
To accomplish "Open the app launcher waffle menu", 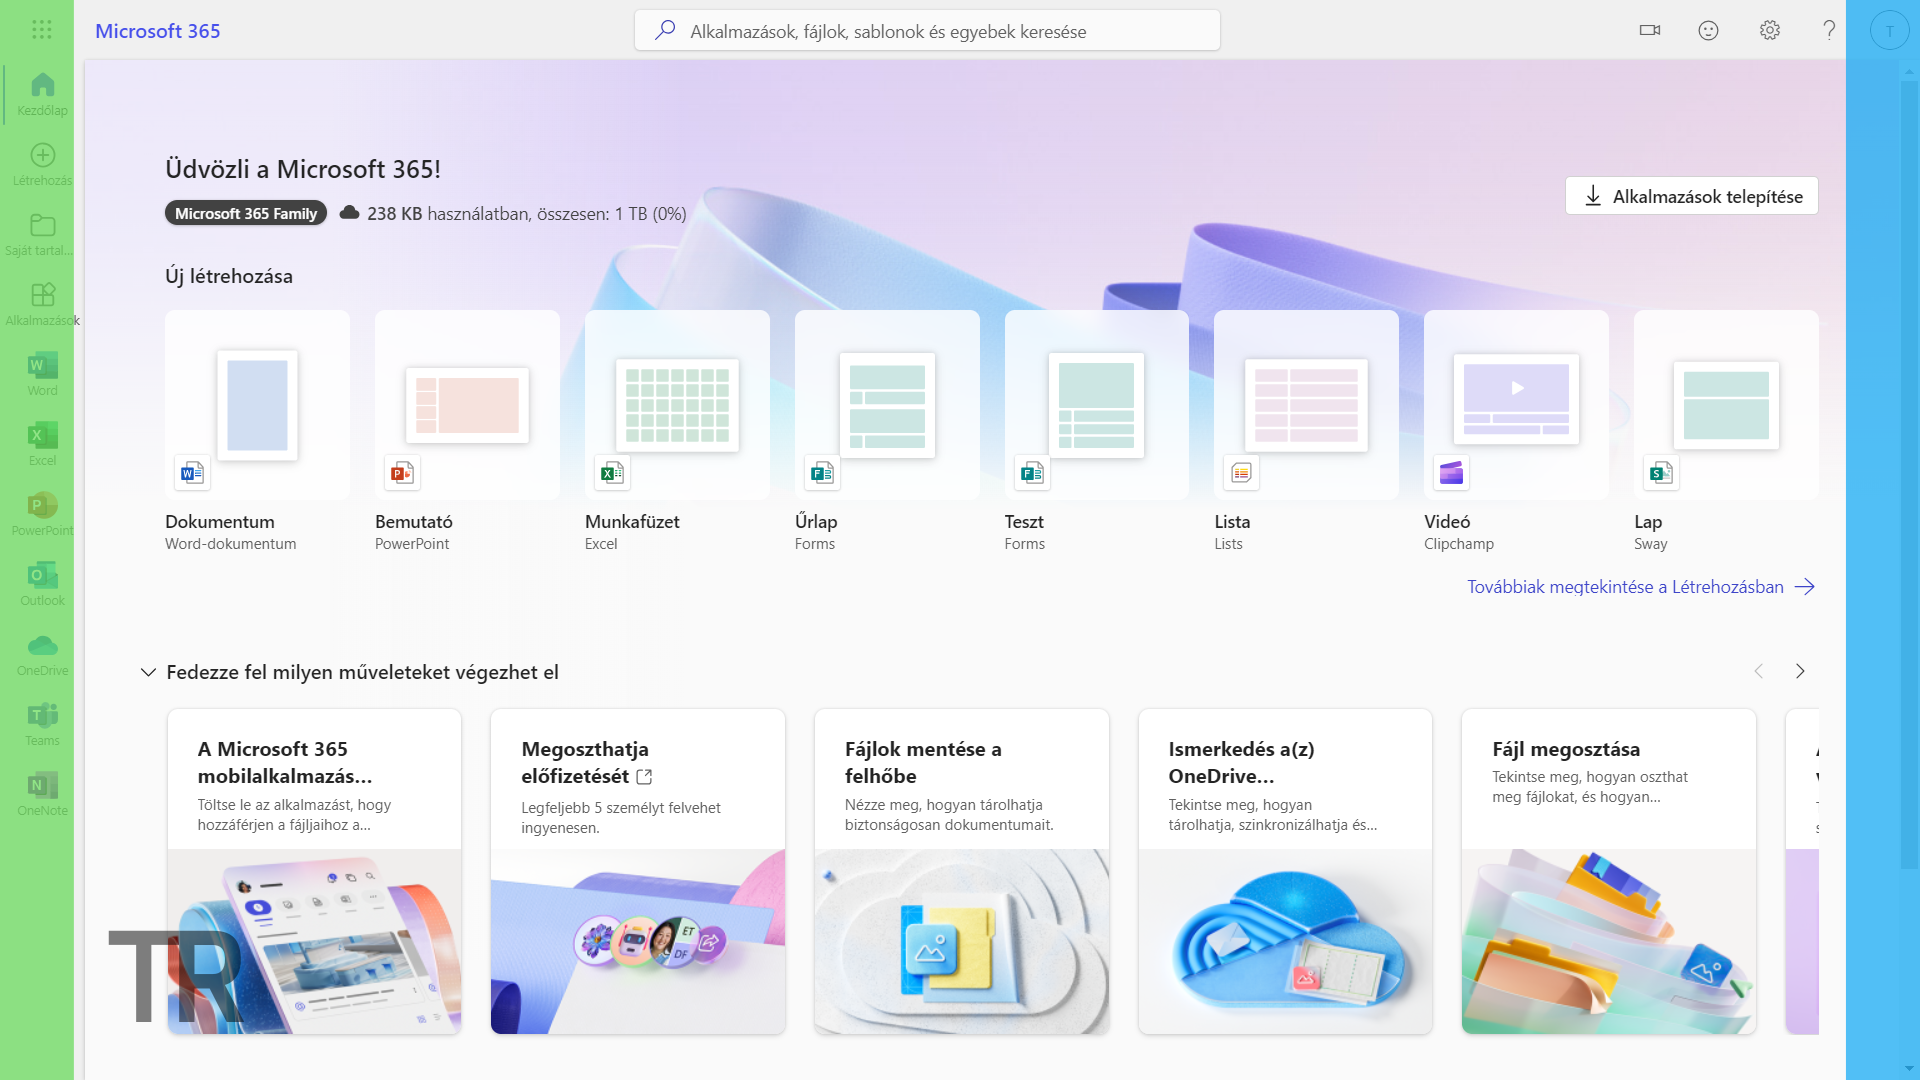I will point(41,30).
